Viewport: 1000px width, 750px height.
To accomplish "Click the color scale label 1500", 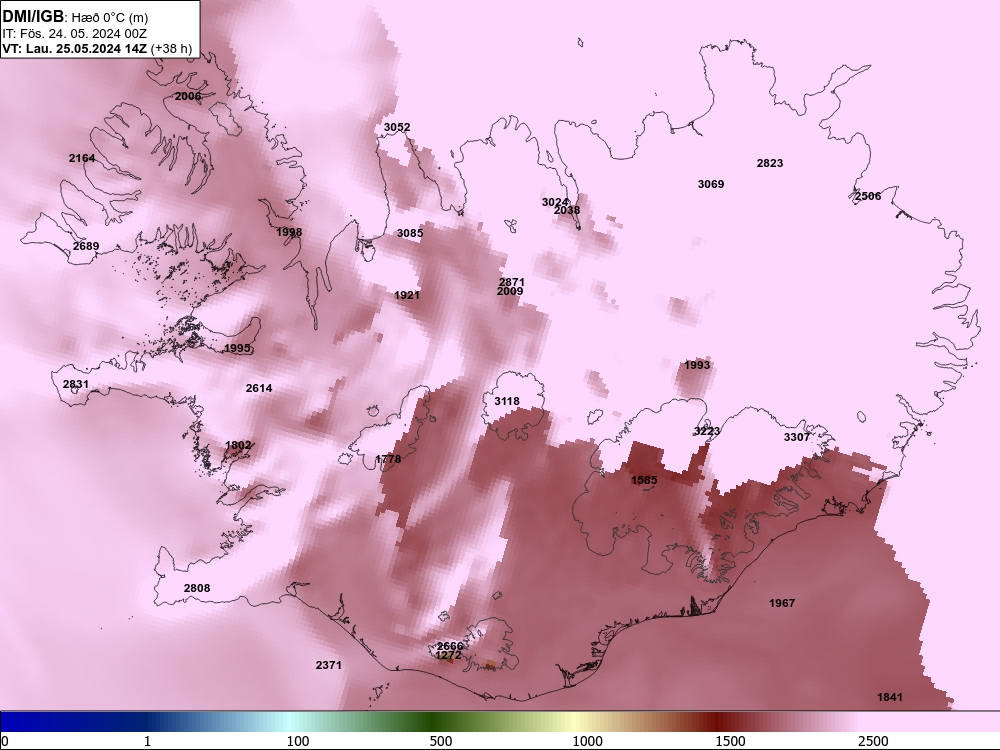I will pos(731,741).
